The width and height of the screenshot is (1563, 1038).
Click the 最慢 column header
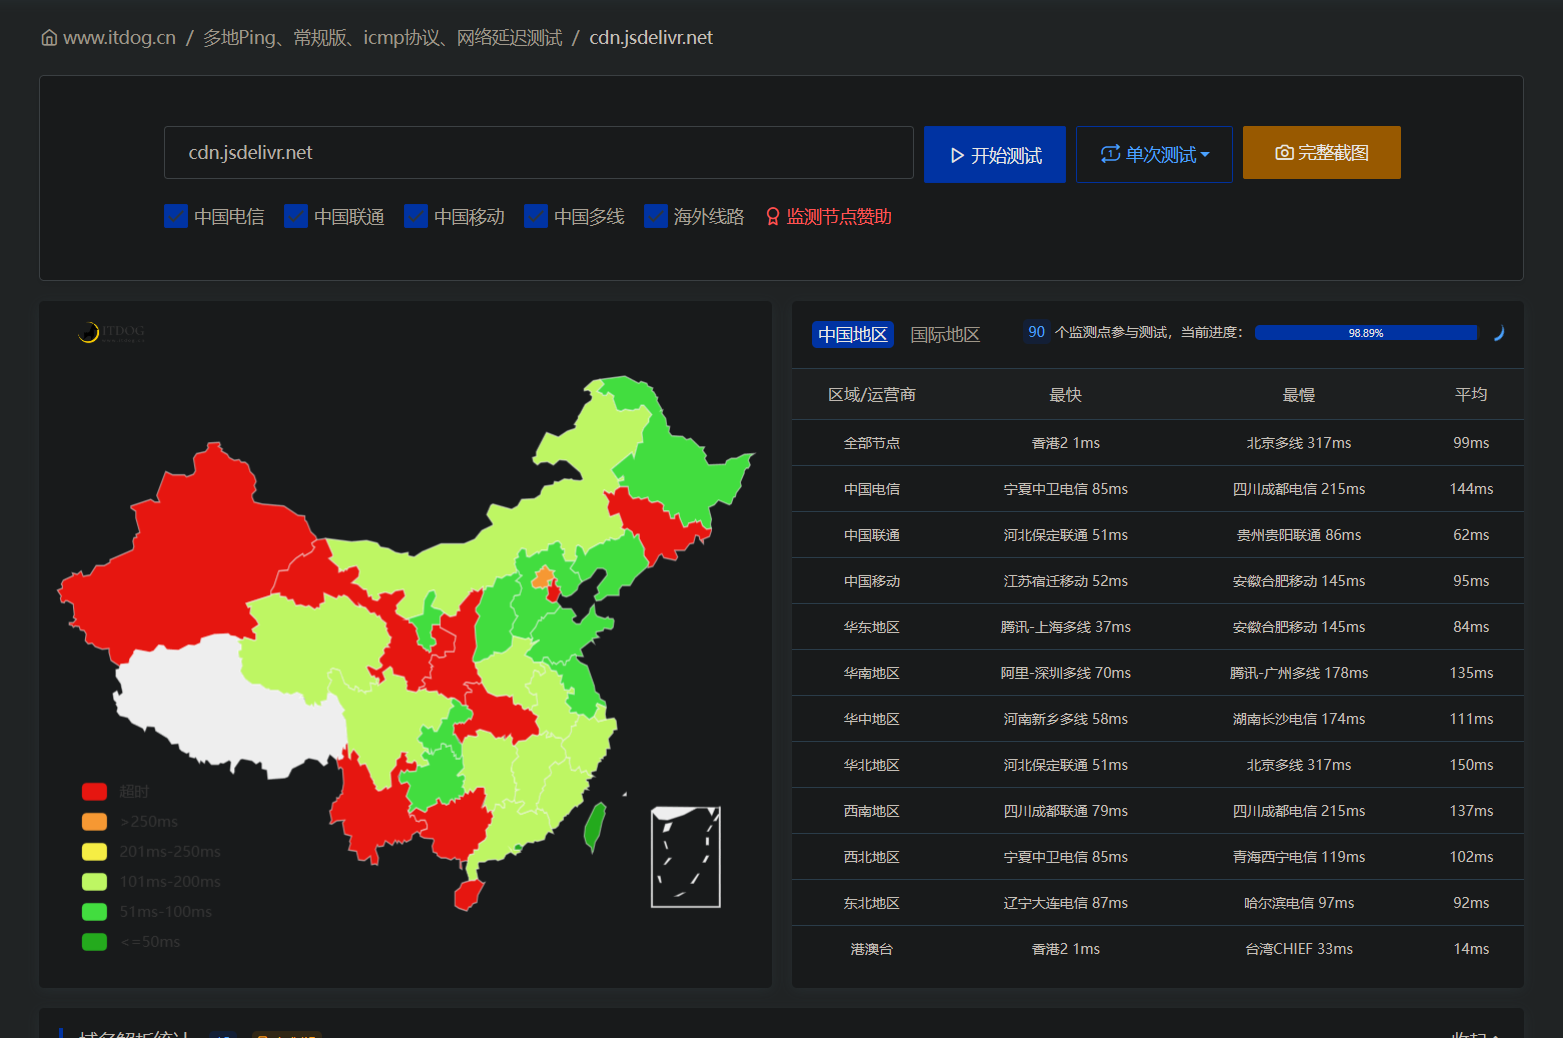(x=1299, y=395)
